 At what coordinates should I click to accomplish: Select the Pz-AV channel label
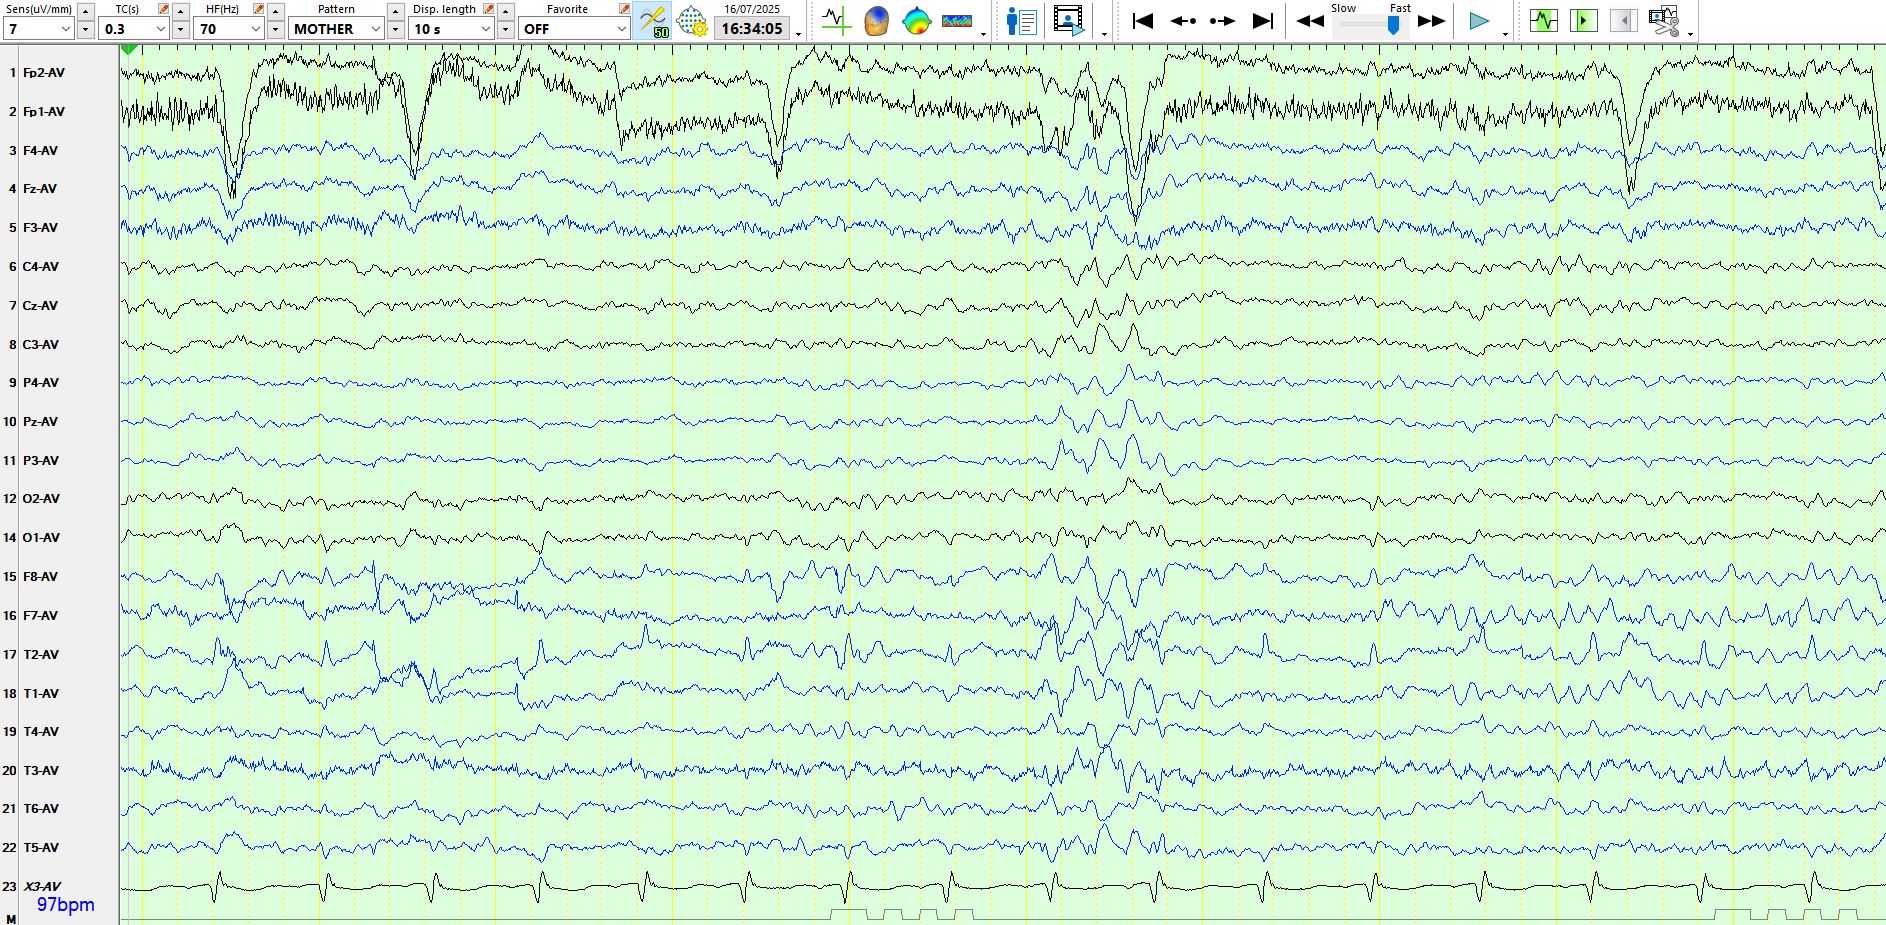pos(40,422)
